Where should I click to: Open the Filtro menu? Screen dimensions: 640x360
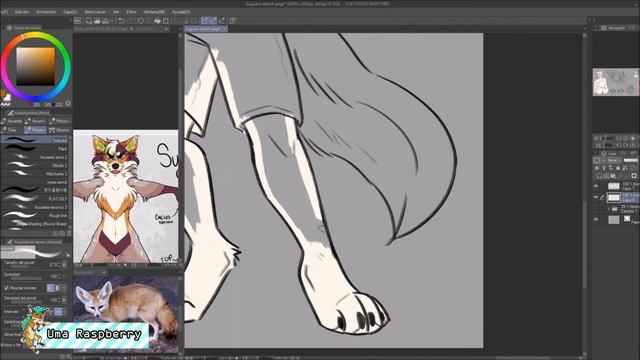(x=131, y=12)
